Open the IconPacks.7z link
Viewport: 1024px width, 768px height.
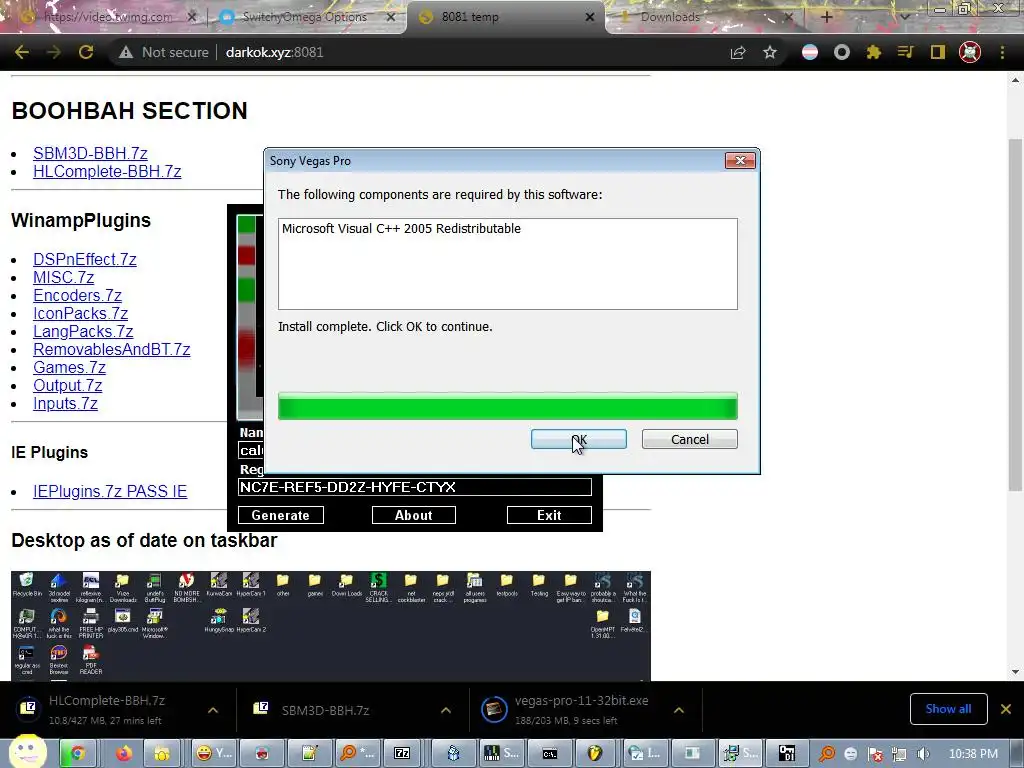(80, 313)
